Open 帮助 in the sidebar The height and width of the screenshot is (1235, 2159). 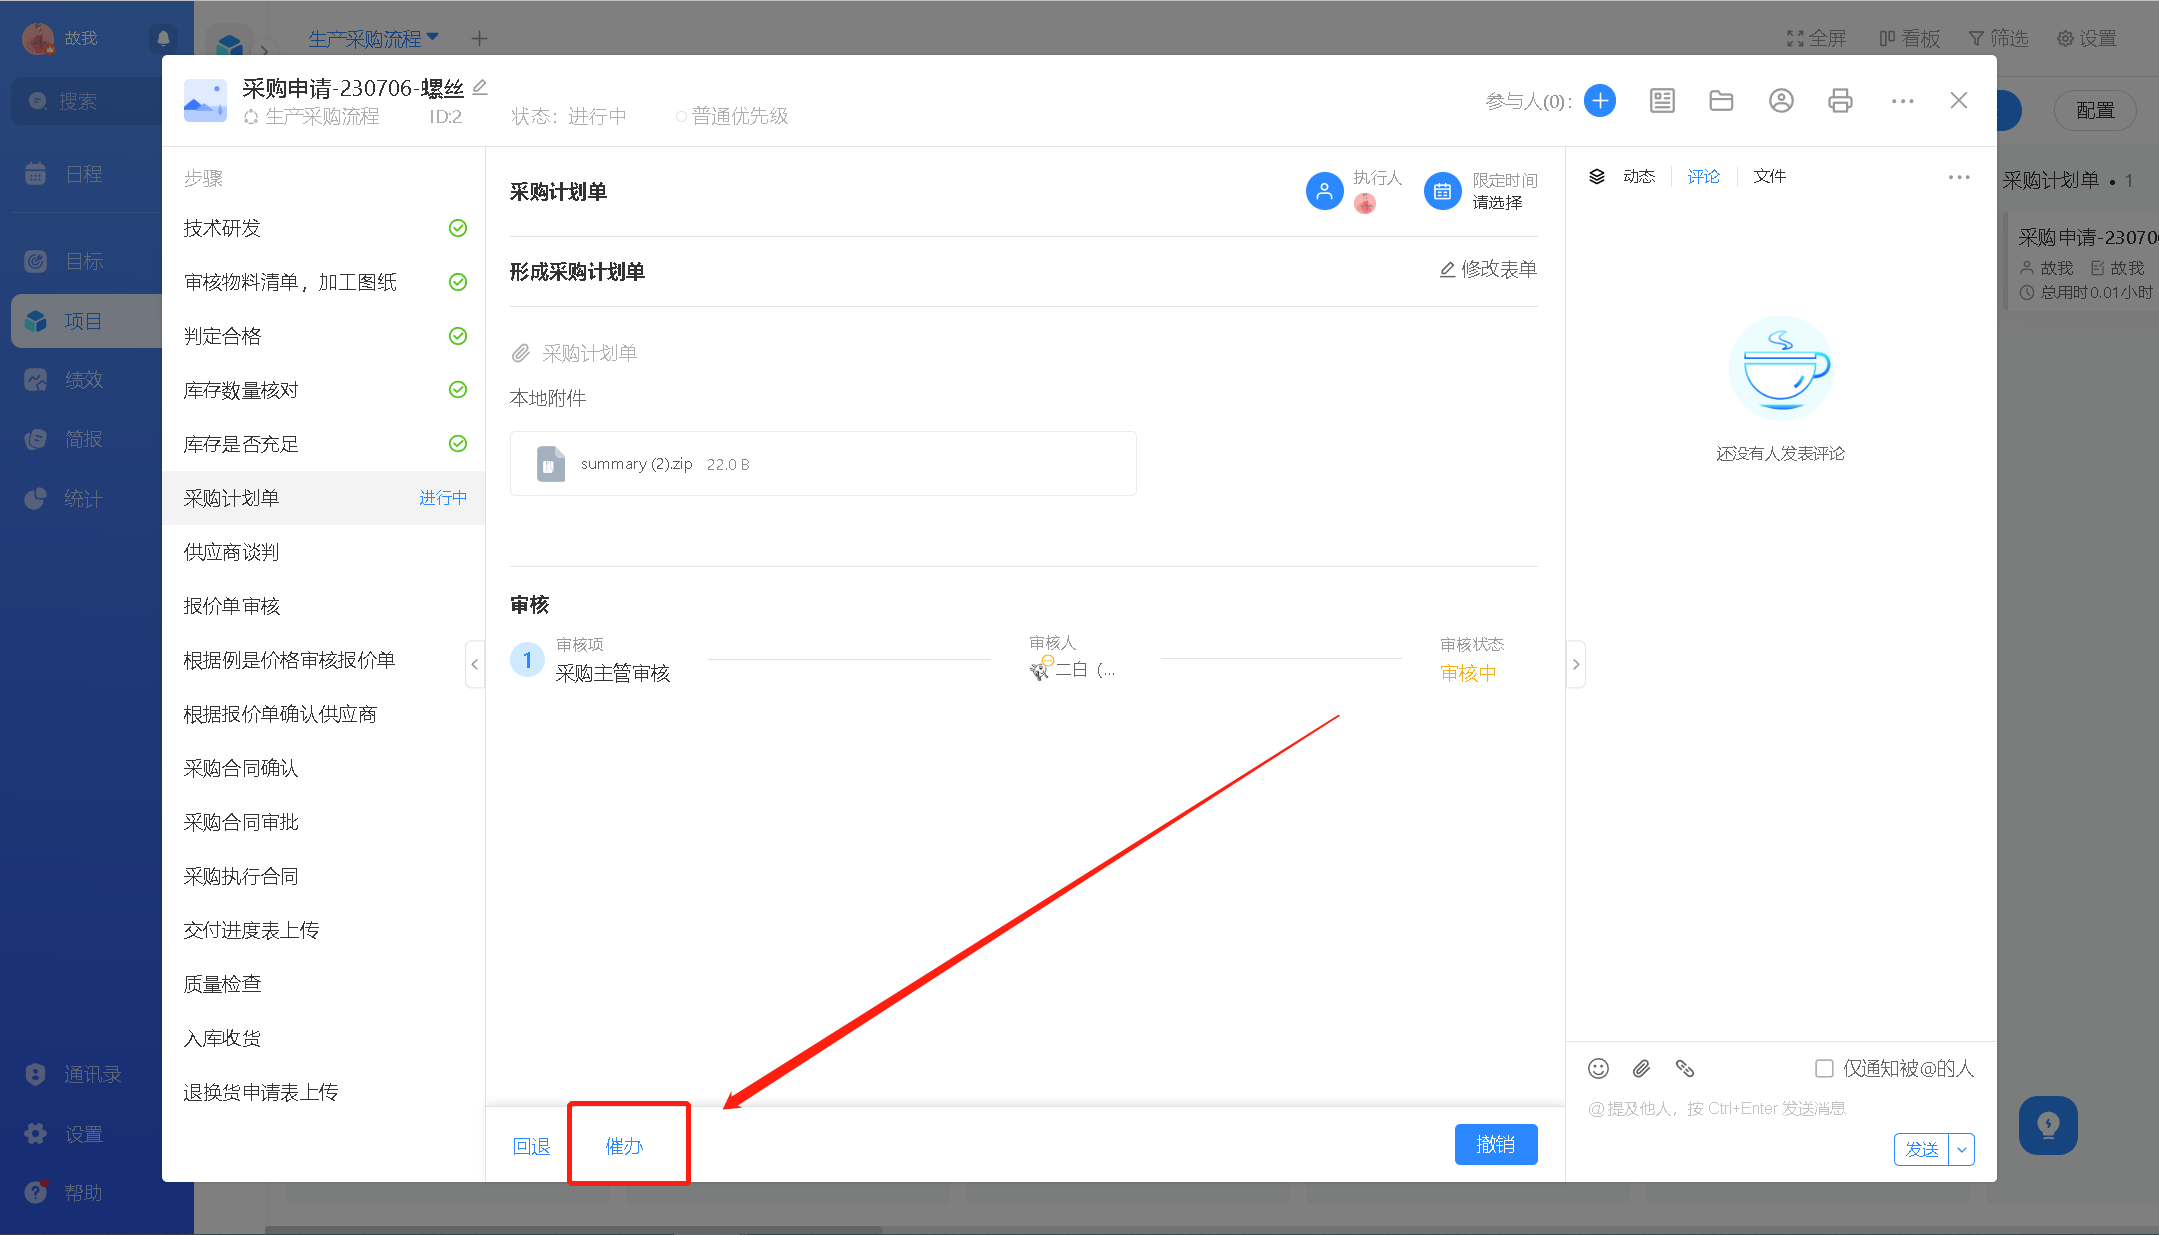[x=82, y=1192]
